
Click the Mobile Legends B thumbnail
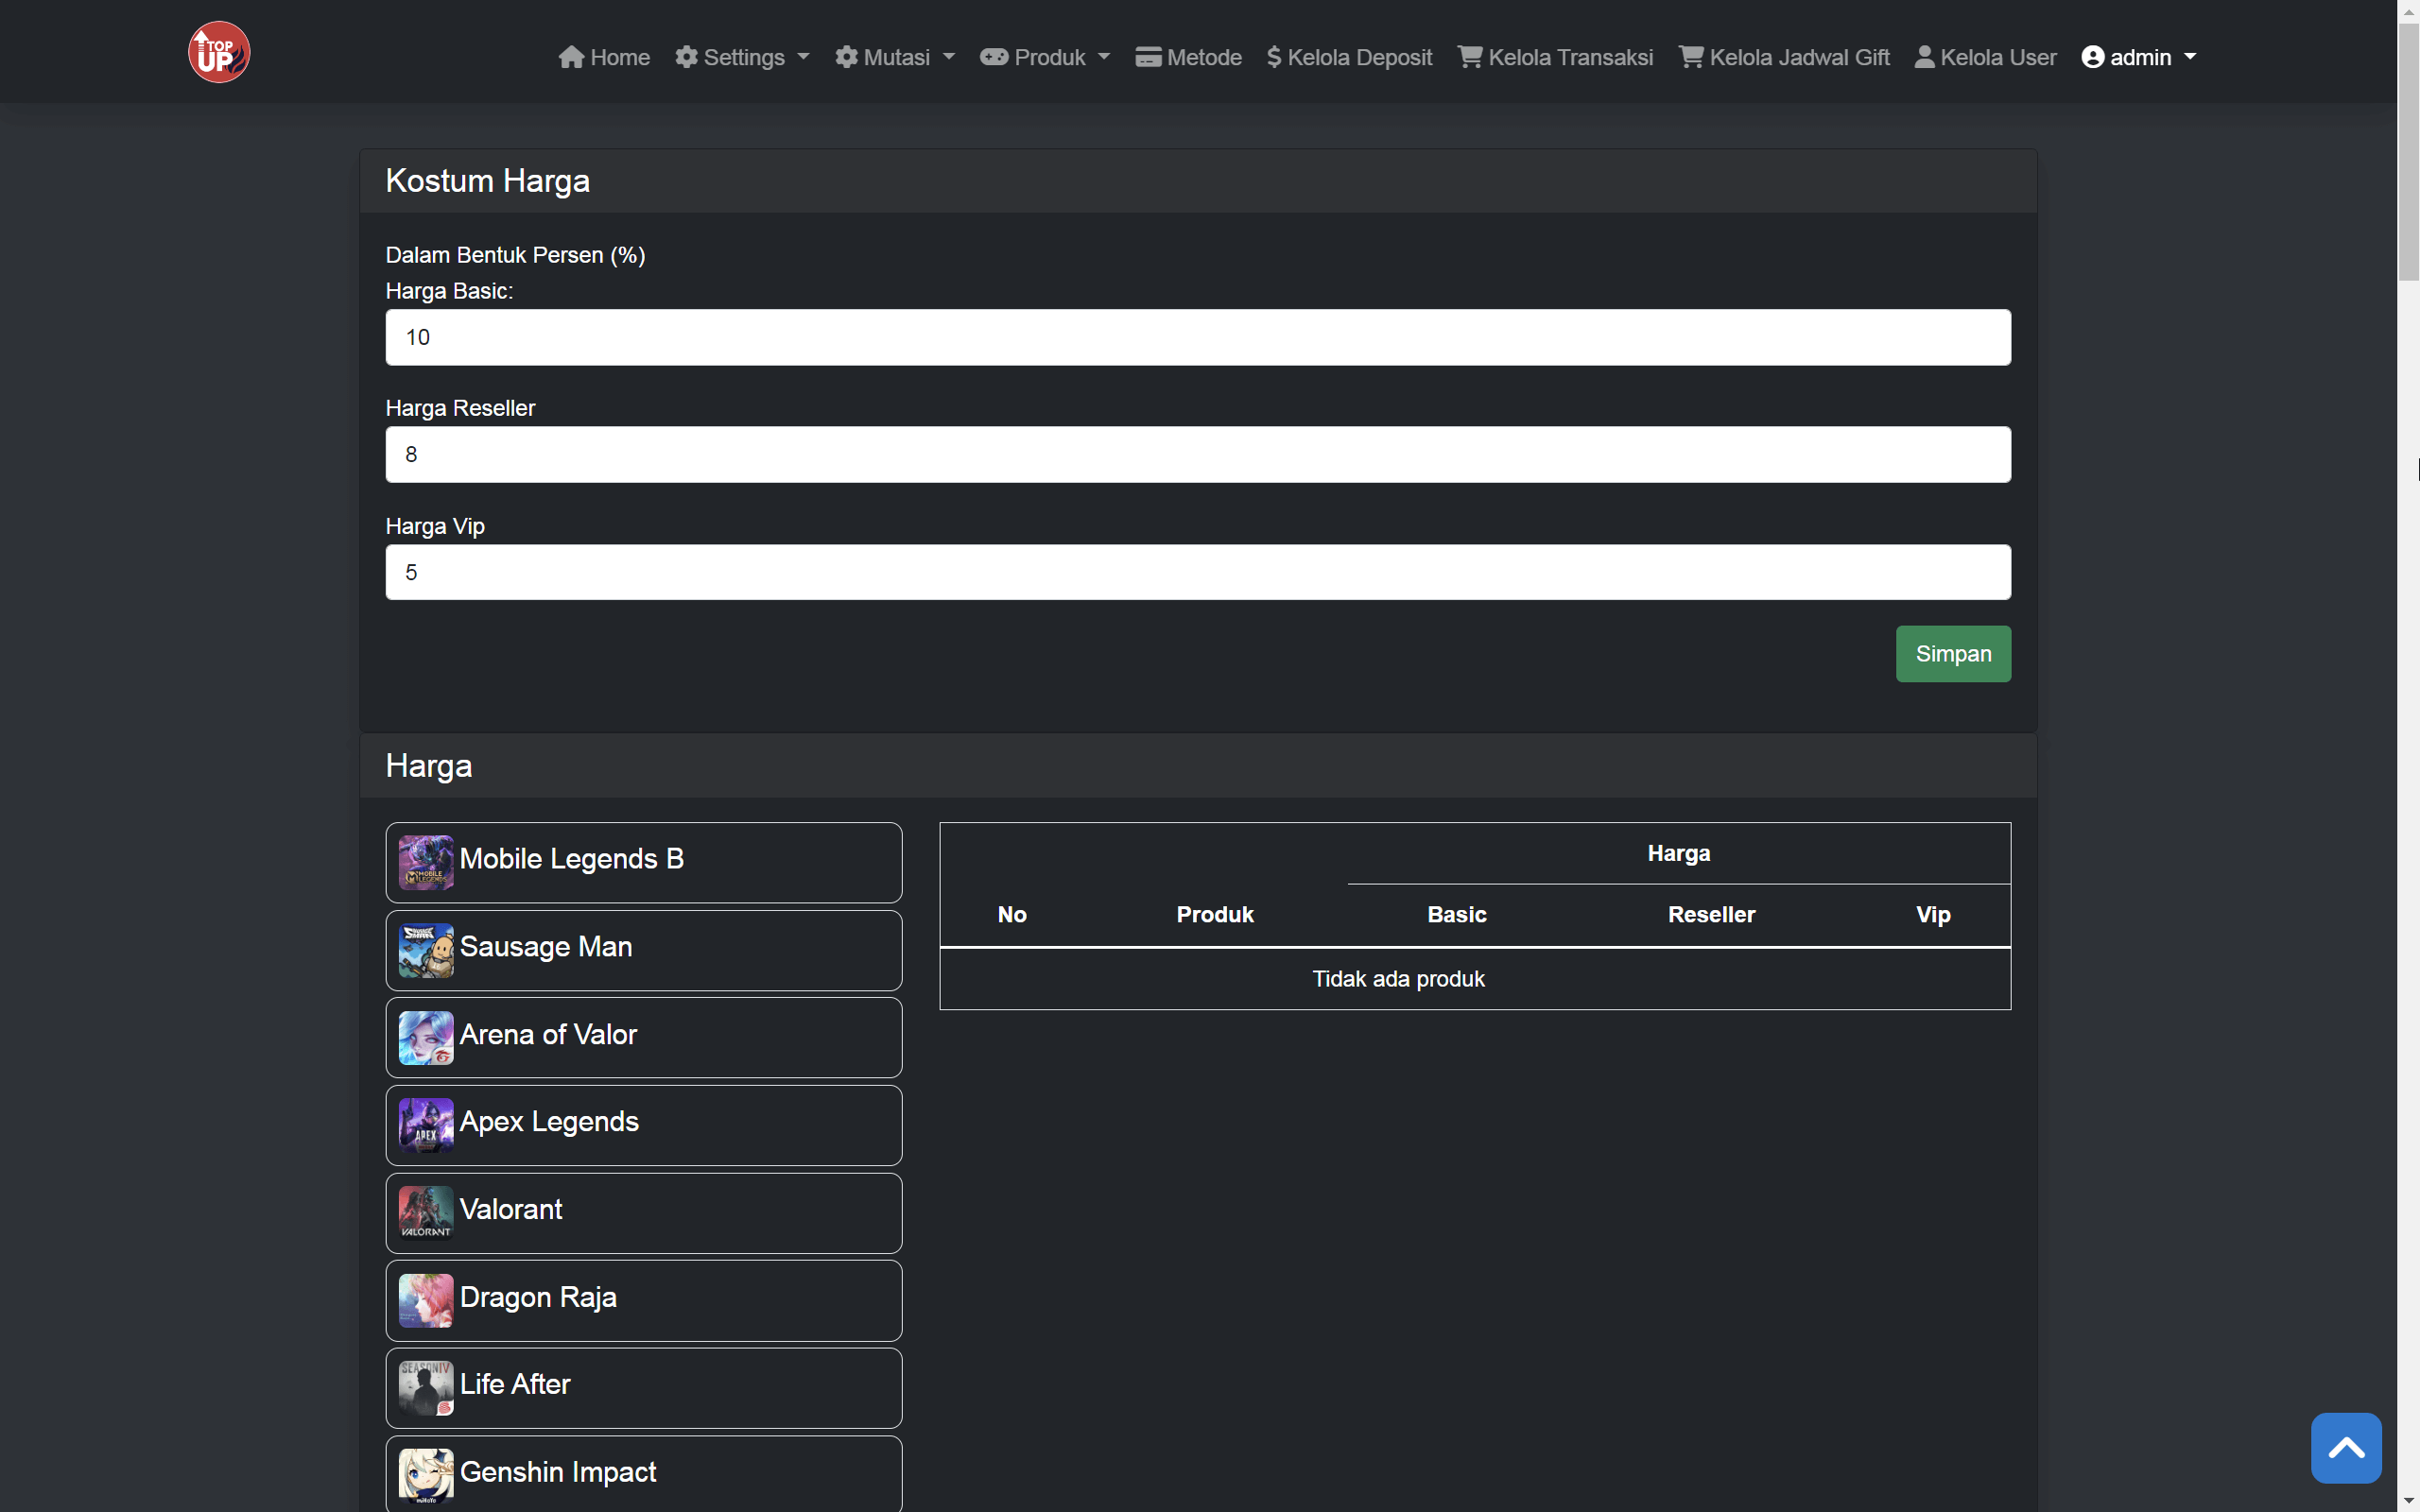click(x=426, y=861)
